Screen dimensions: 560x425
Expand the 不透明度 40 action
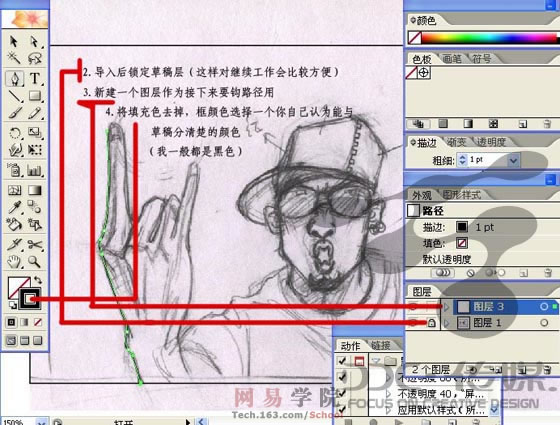pos(389,394)
